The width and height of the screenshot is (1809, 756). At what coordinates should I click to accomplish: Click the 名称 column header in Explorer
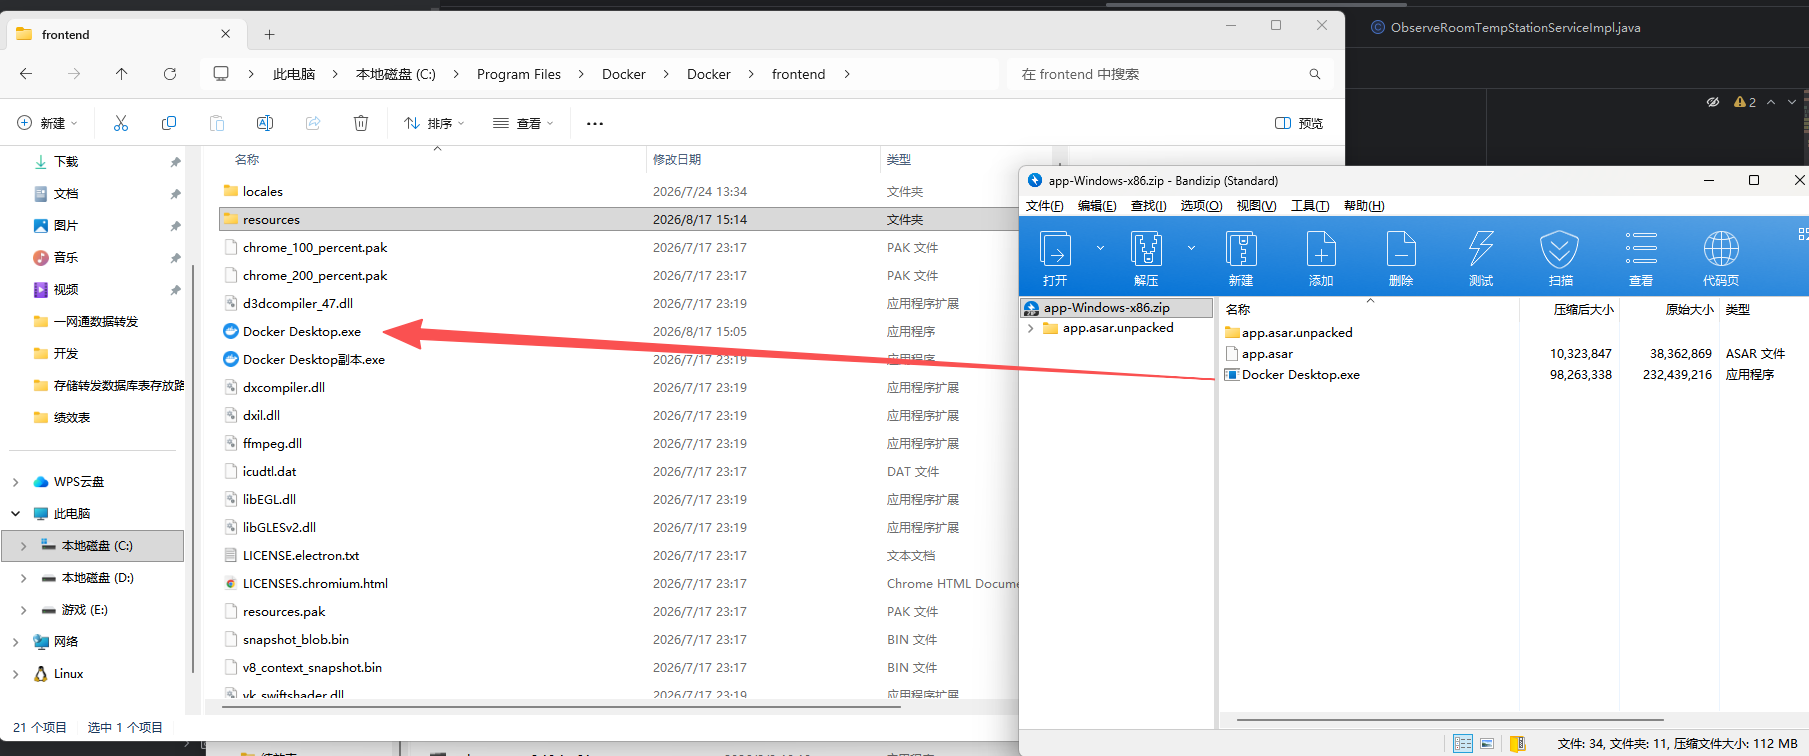(247, 159)
